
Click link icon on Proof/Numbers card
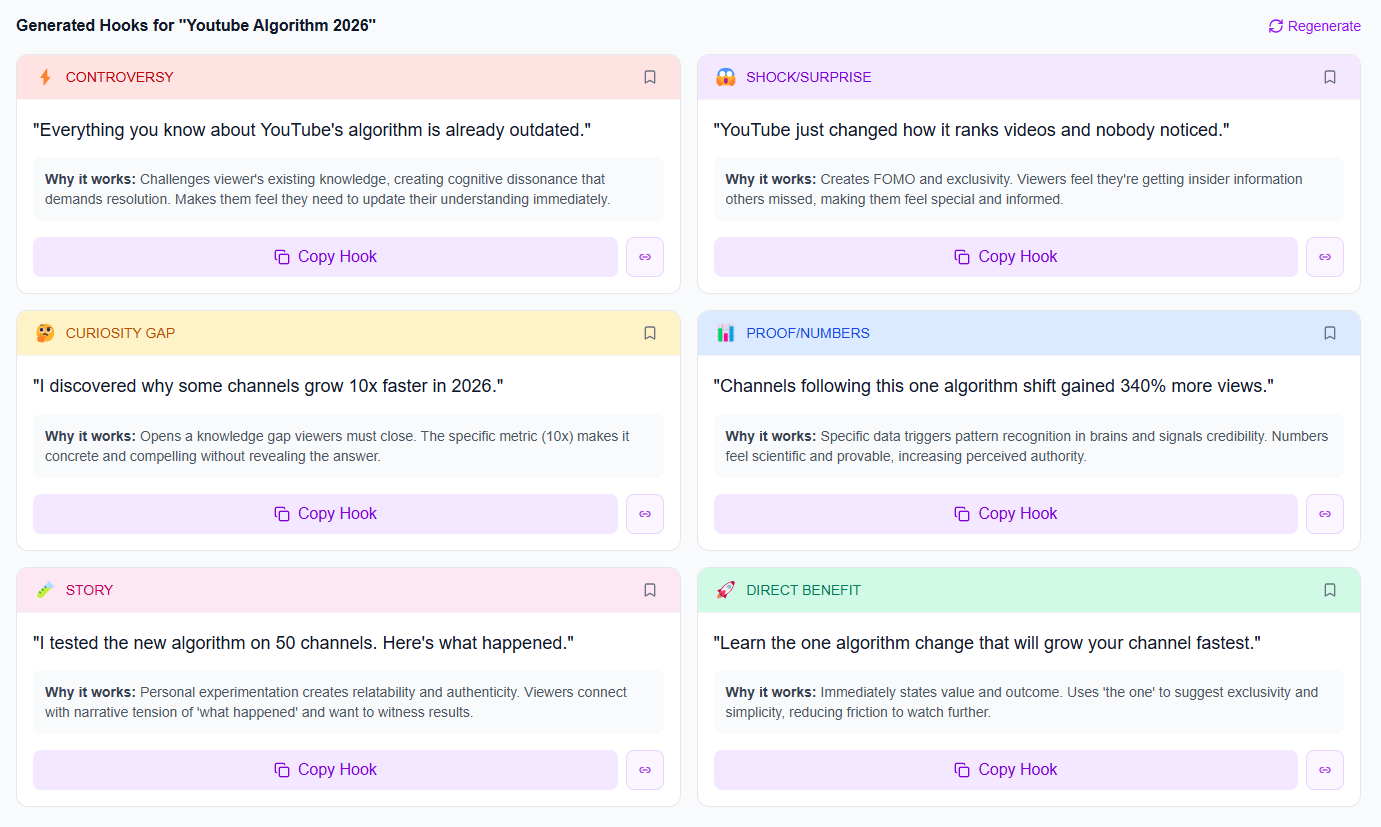pyautogui.click(x=1325, y=514)
